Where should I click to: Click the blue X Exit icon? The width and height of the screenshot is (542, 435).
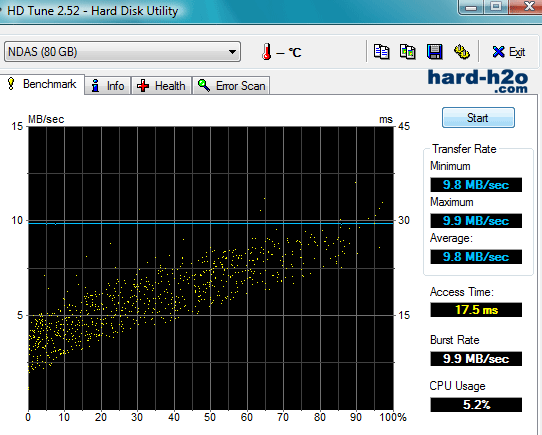point(498,52)
